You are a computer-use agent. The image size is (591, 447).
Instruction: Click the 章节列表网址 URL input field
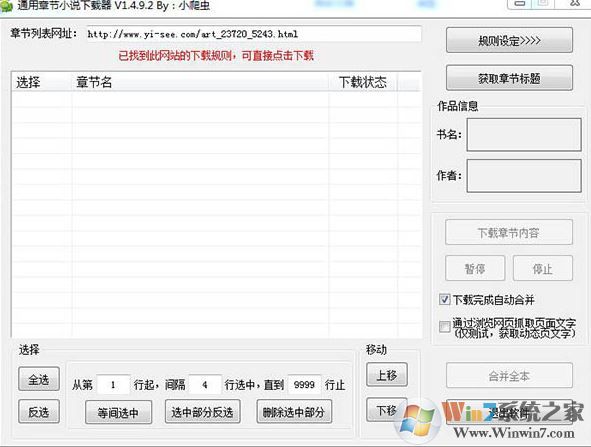coord(254,34)
